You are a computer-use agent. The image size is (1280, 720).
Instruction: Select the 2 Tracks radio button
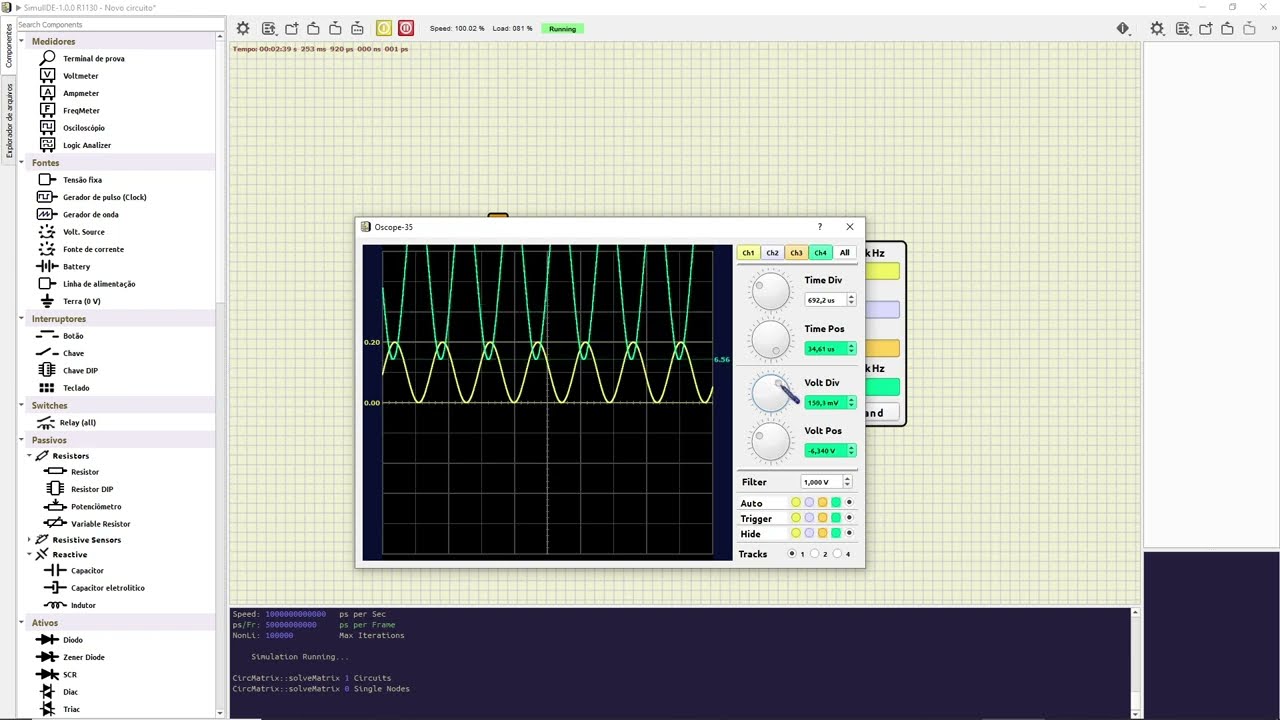pos(816,554)
